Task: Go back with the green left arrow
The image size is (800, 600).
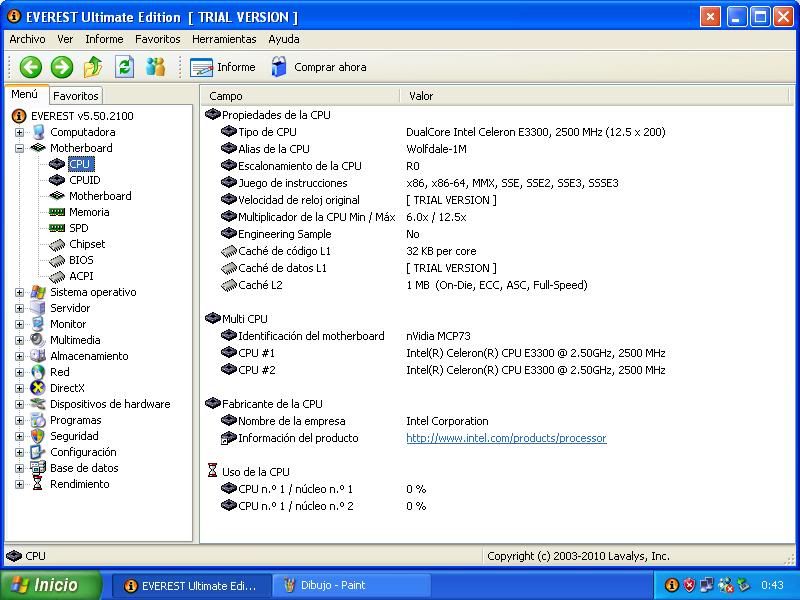Action: [31, 67]
